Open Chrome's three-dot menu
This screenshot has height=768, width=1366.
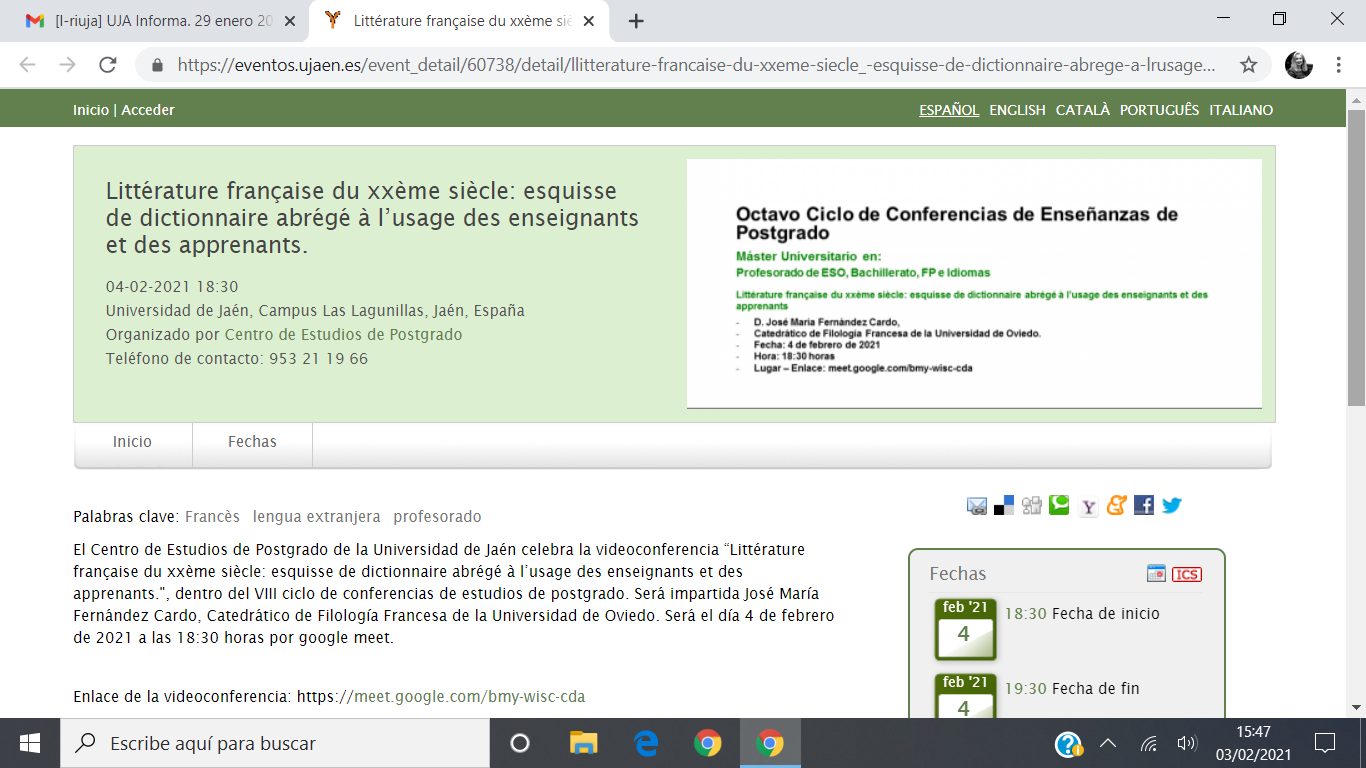(x=1339, y=65)
